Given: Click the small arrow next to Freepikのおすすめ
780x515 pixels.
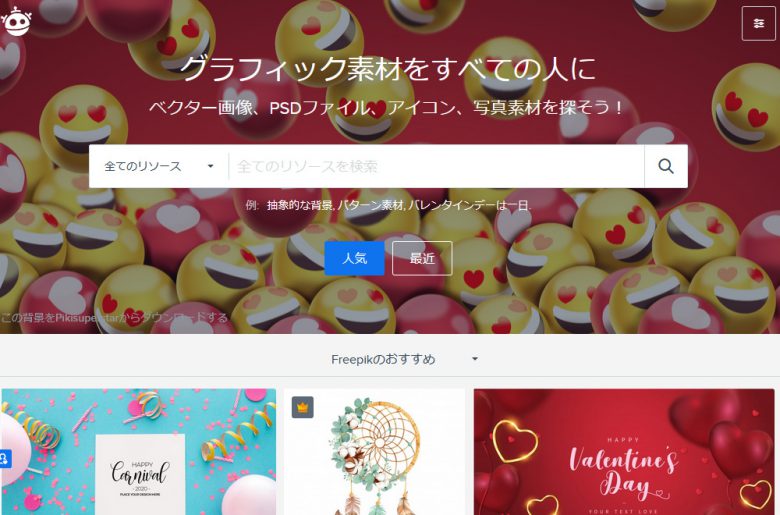Looking at the screenshot, I should tap(475, 359).
